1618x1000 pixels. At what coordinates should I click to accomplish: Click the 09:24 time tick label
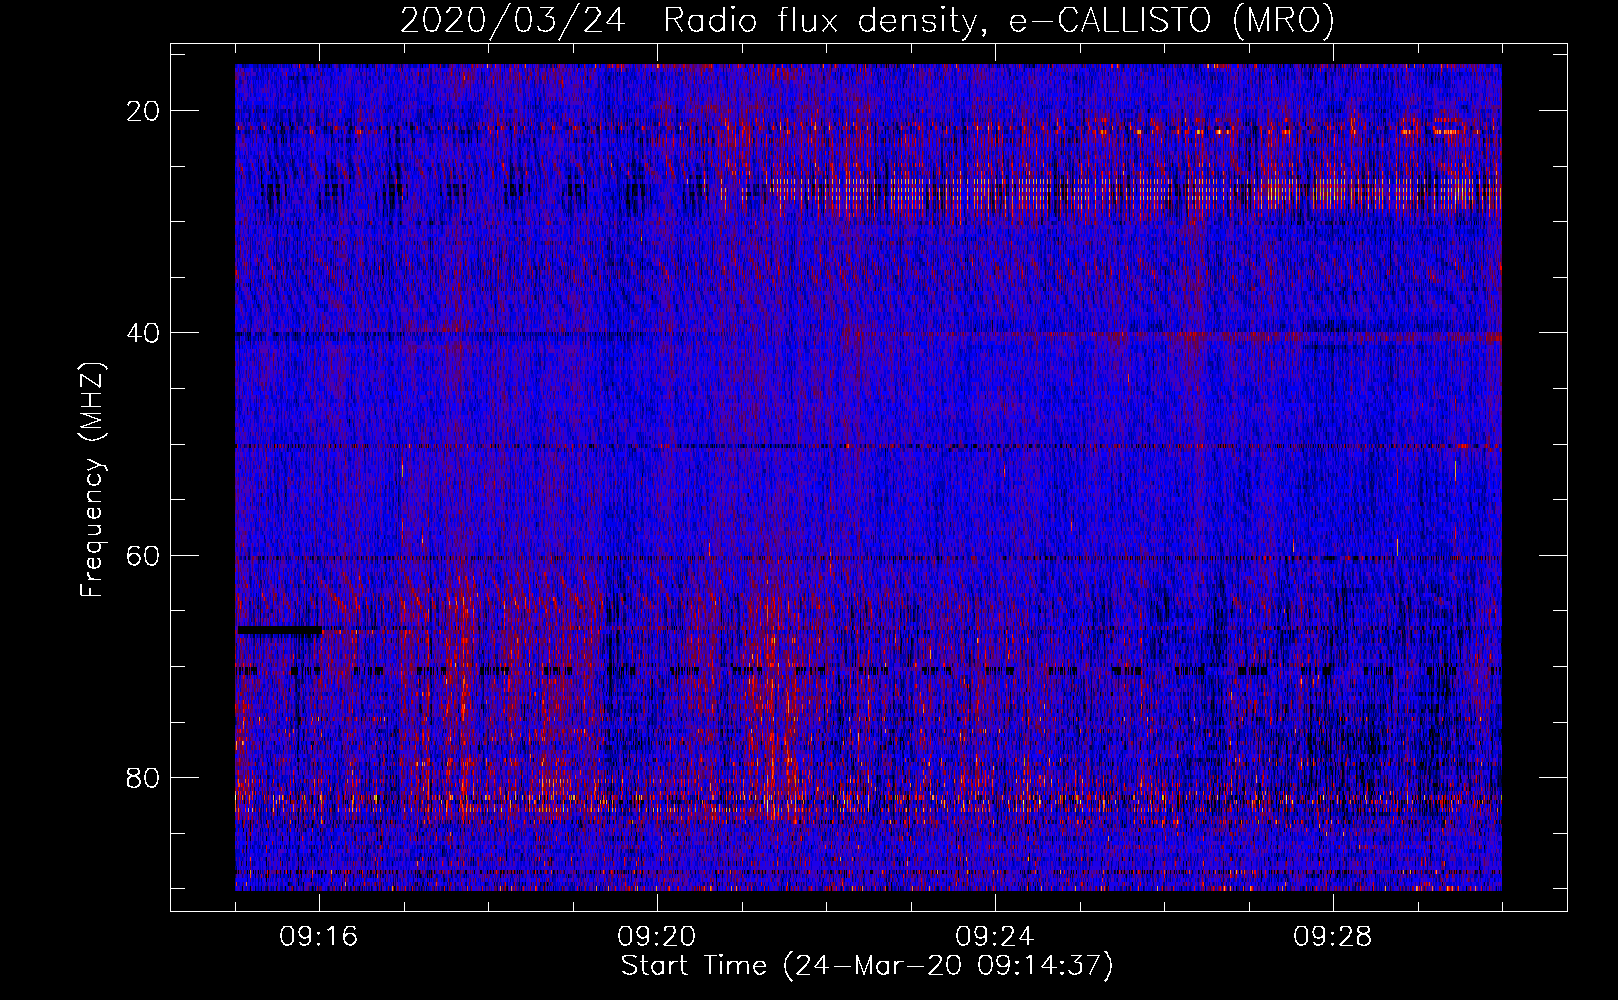995,937
